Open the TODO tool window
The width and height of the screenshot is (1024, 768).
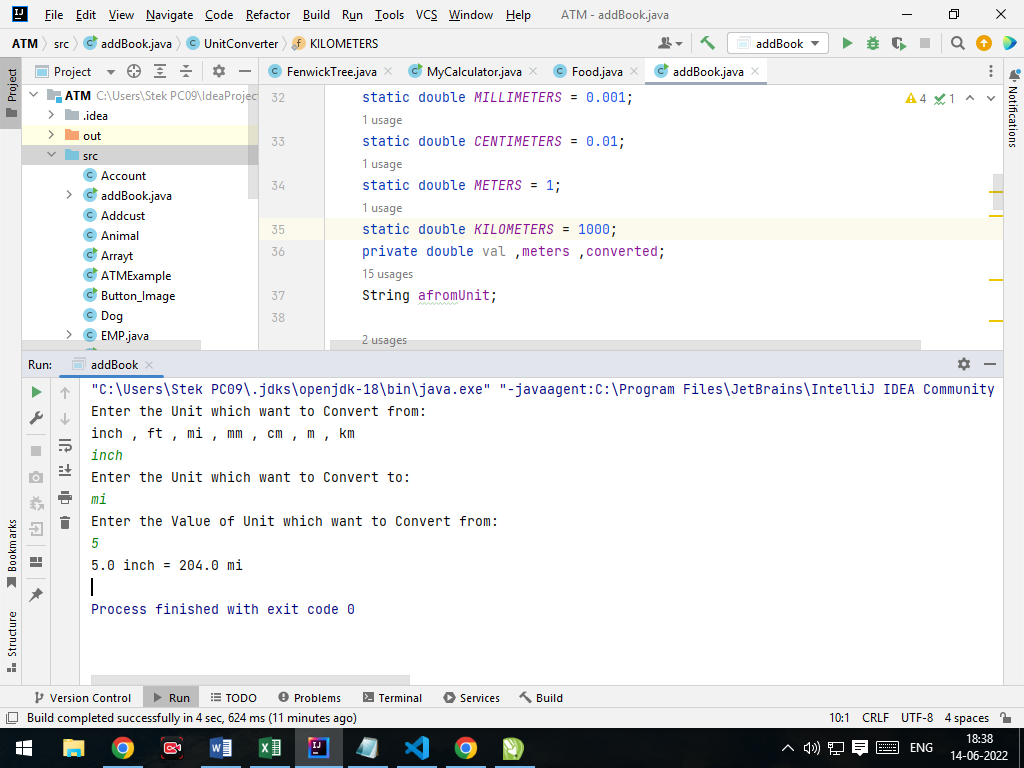click(x=232, y=697)
